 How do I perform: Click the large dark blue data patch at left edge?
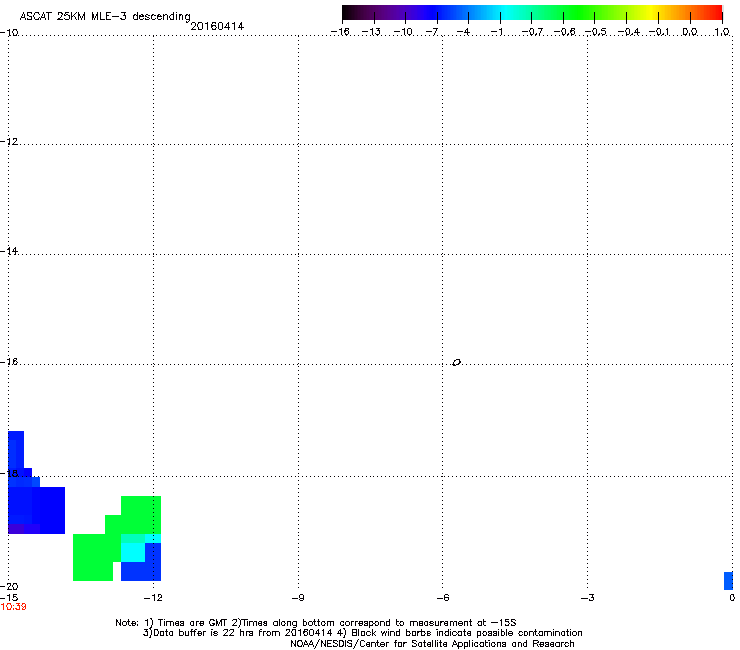[x=36, y=510]
